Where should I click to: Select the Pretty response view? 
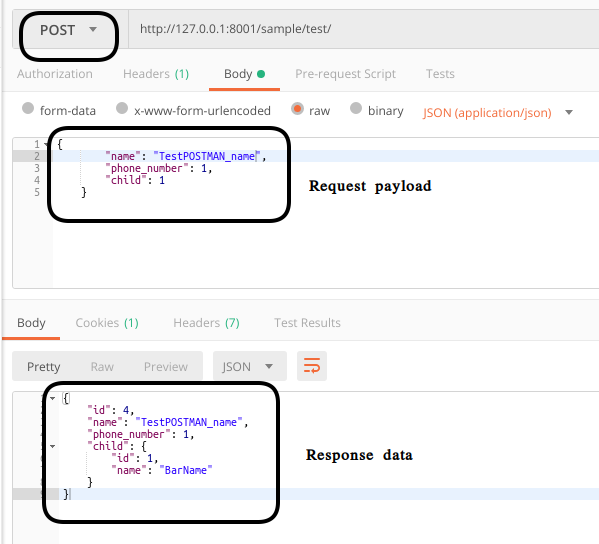(x=44, y=367)
